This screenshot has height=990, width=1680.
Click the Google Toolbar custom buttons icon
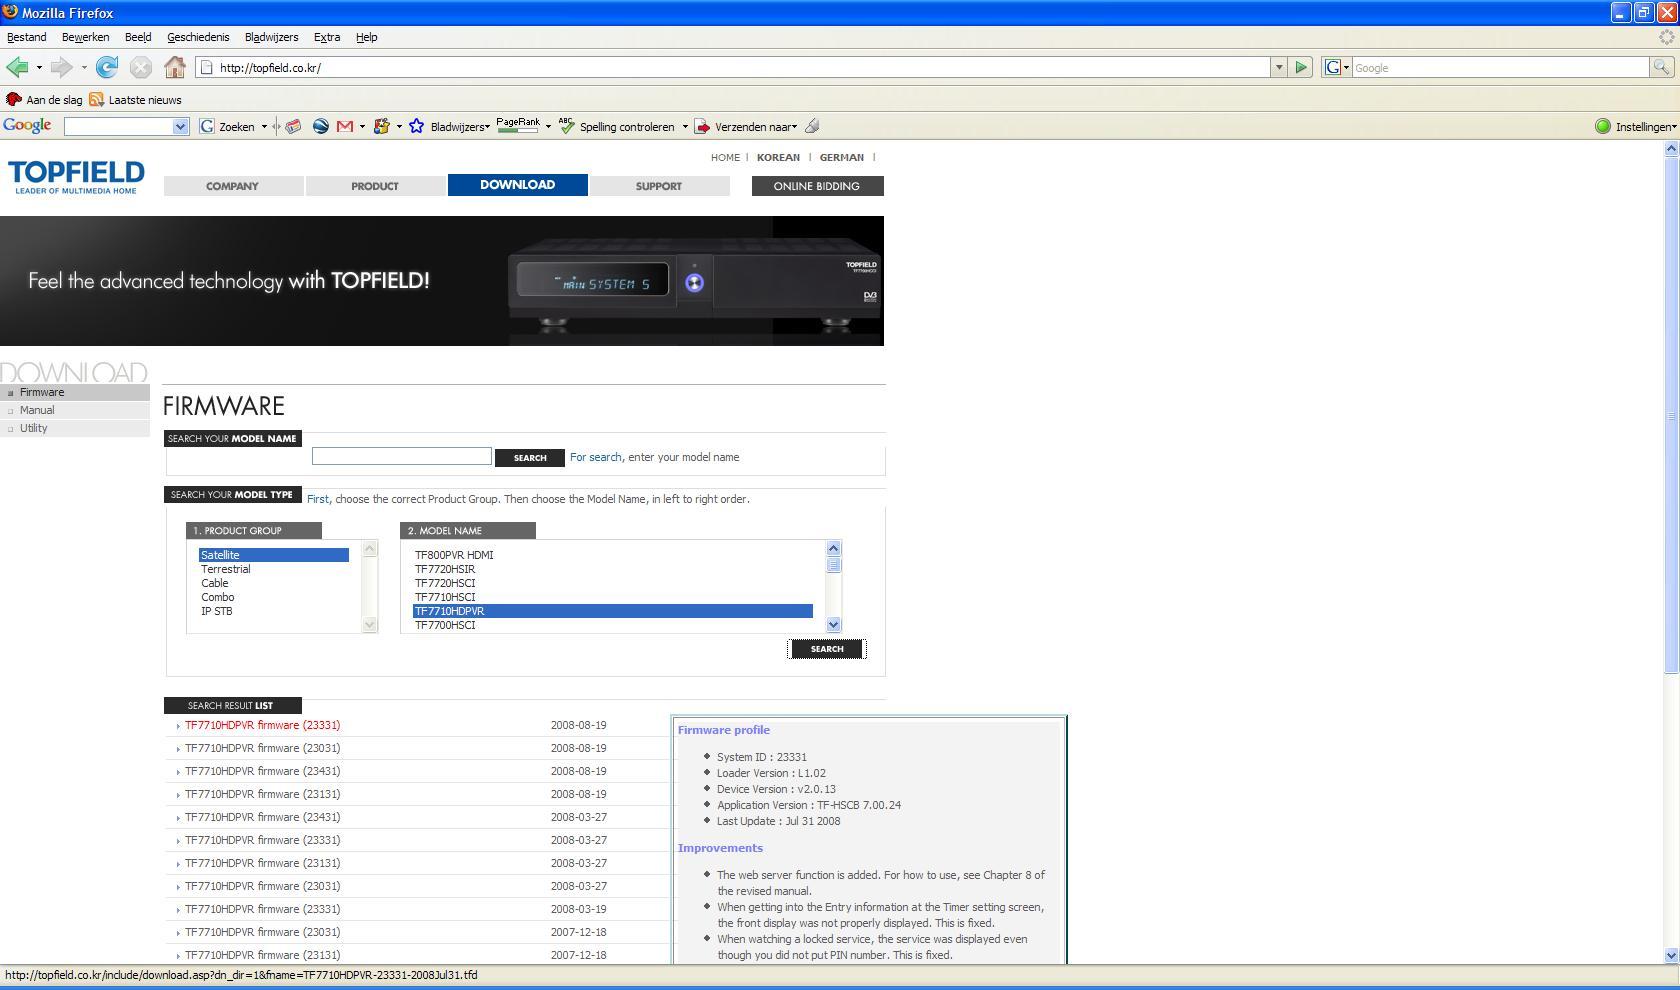click(x=381, y=126)
